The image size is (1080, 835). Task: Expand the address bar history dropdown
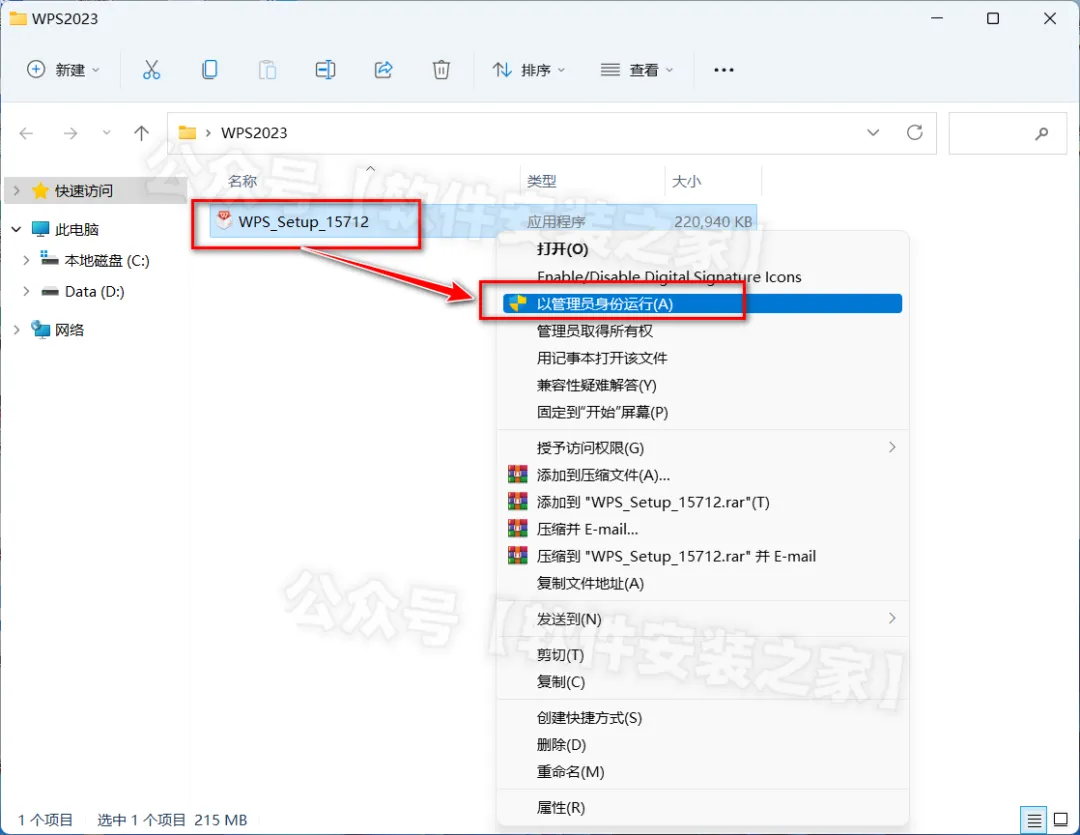coord(873,132)
